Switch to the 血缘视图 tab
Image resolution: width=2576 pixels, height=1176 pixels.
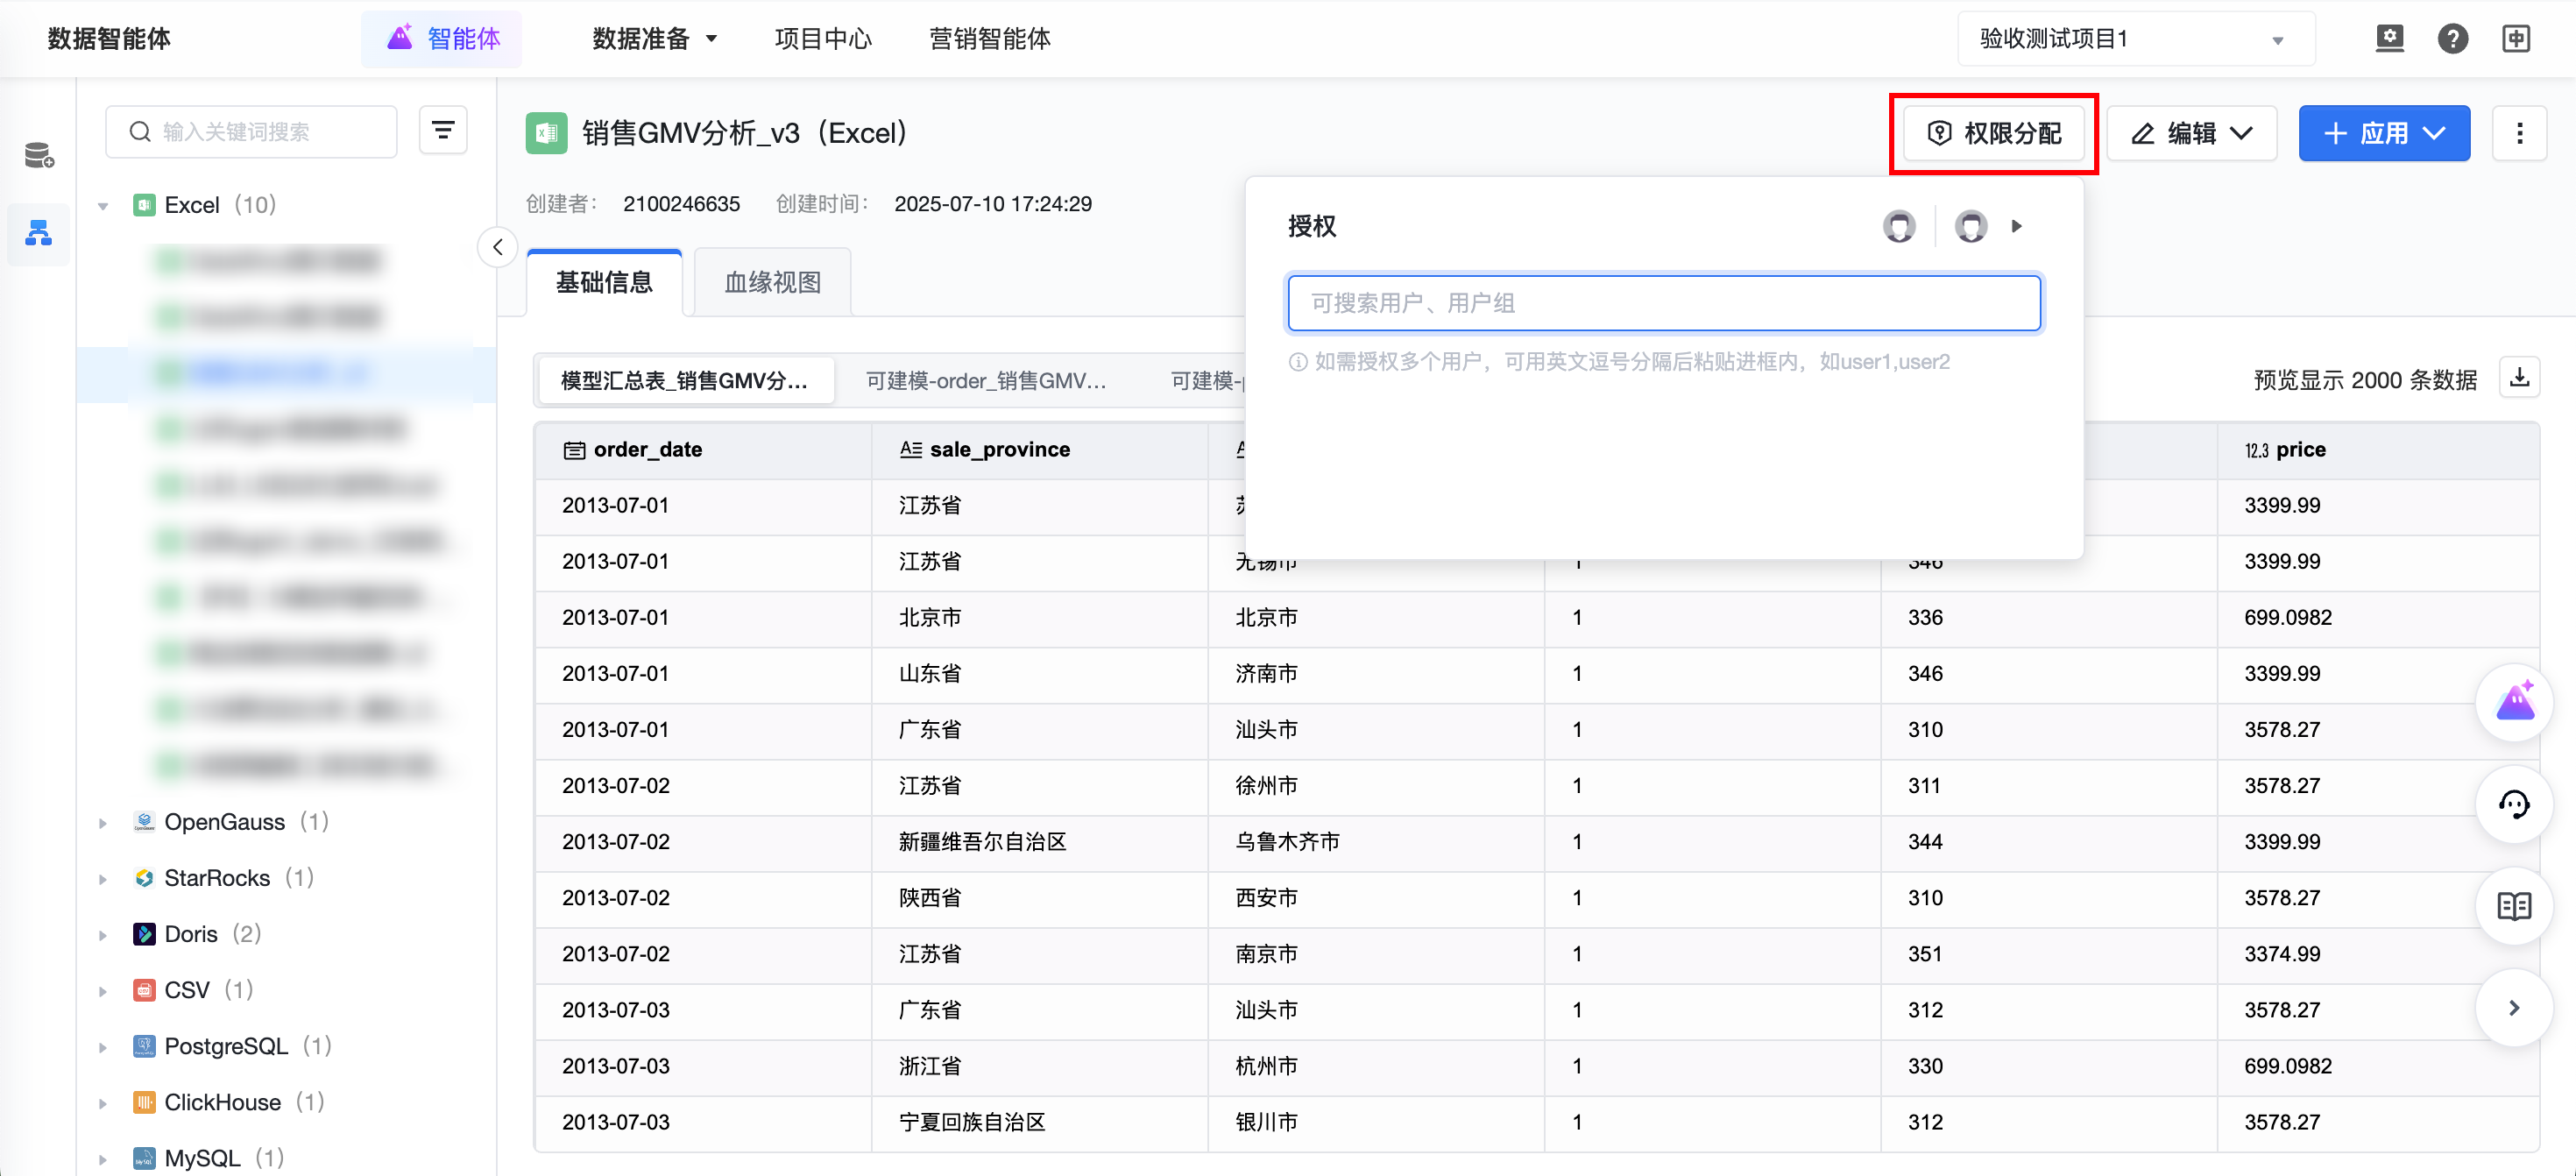coord(772,282)
